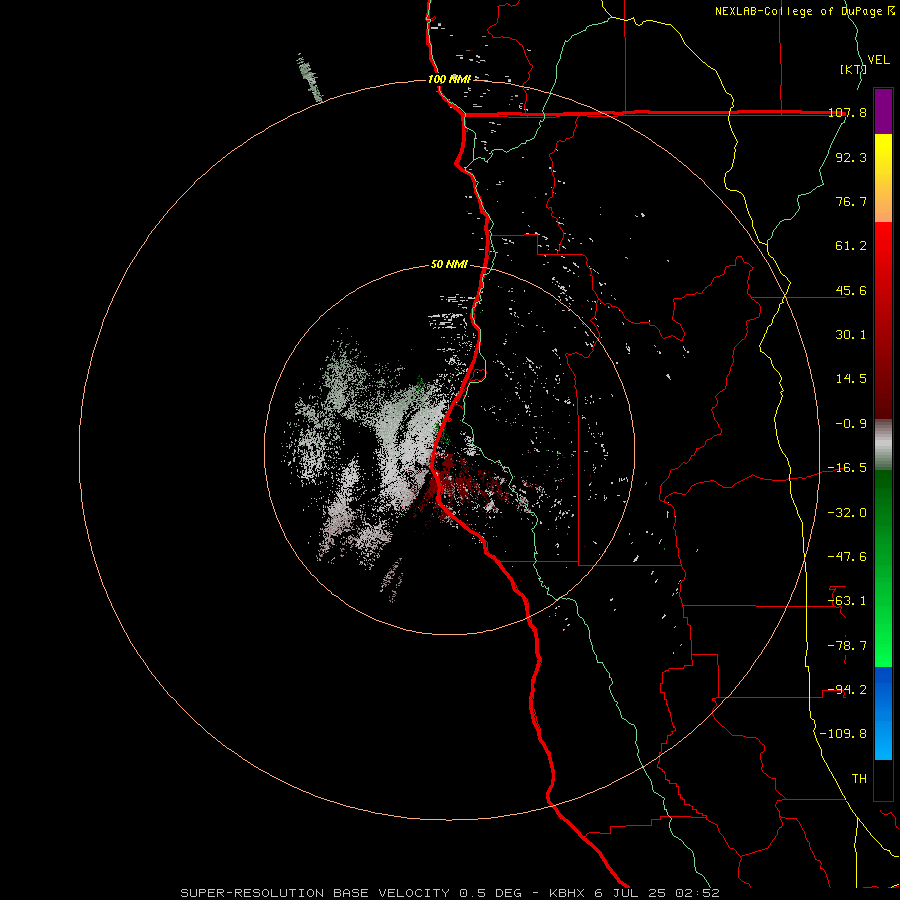Select the -94.2 legend value
Image resolution: width=900 pixels, height=900 pixels.
pyautogui.click(x=847, y=690)
